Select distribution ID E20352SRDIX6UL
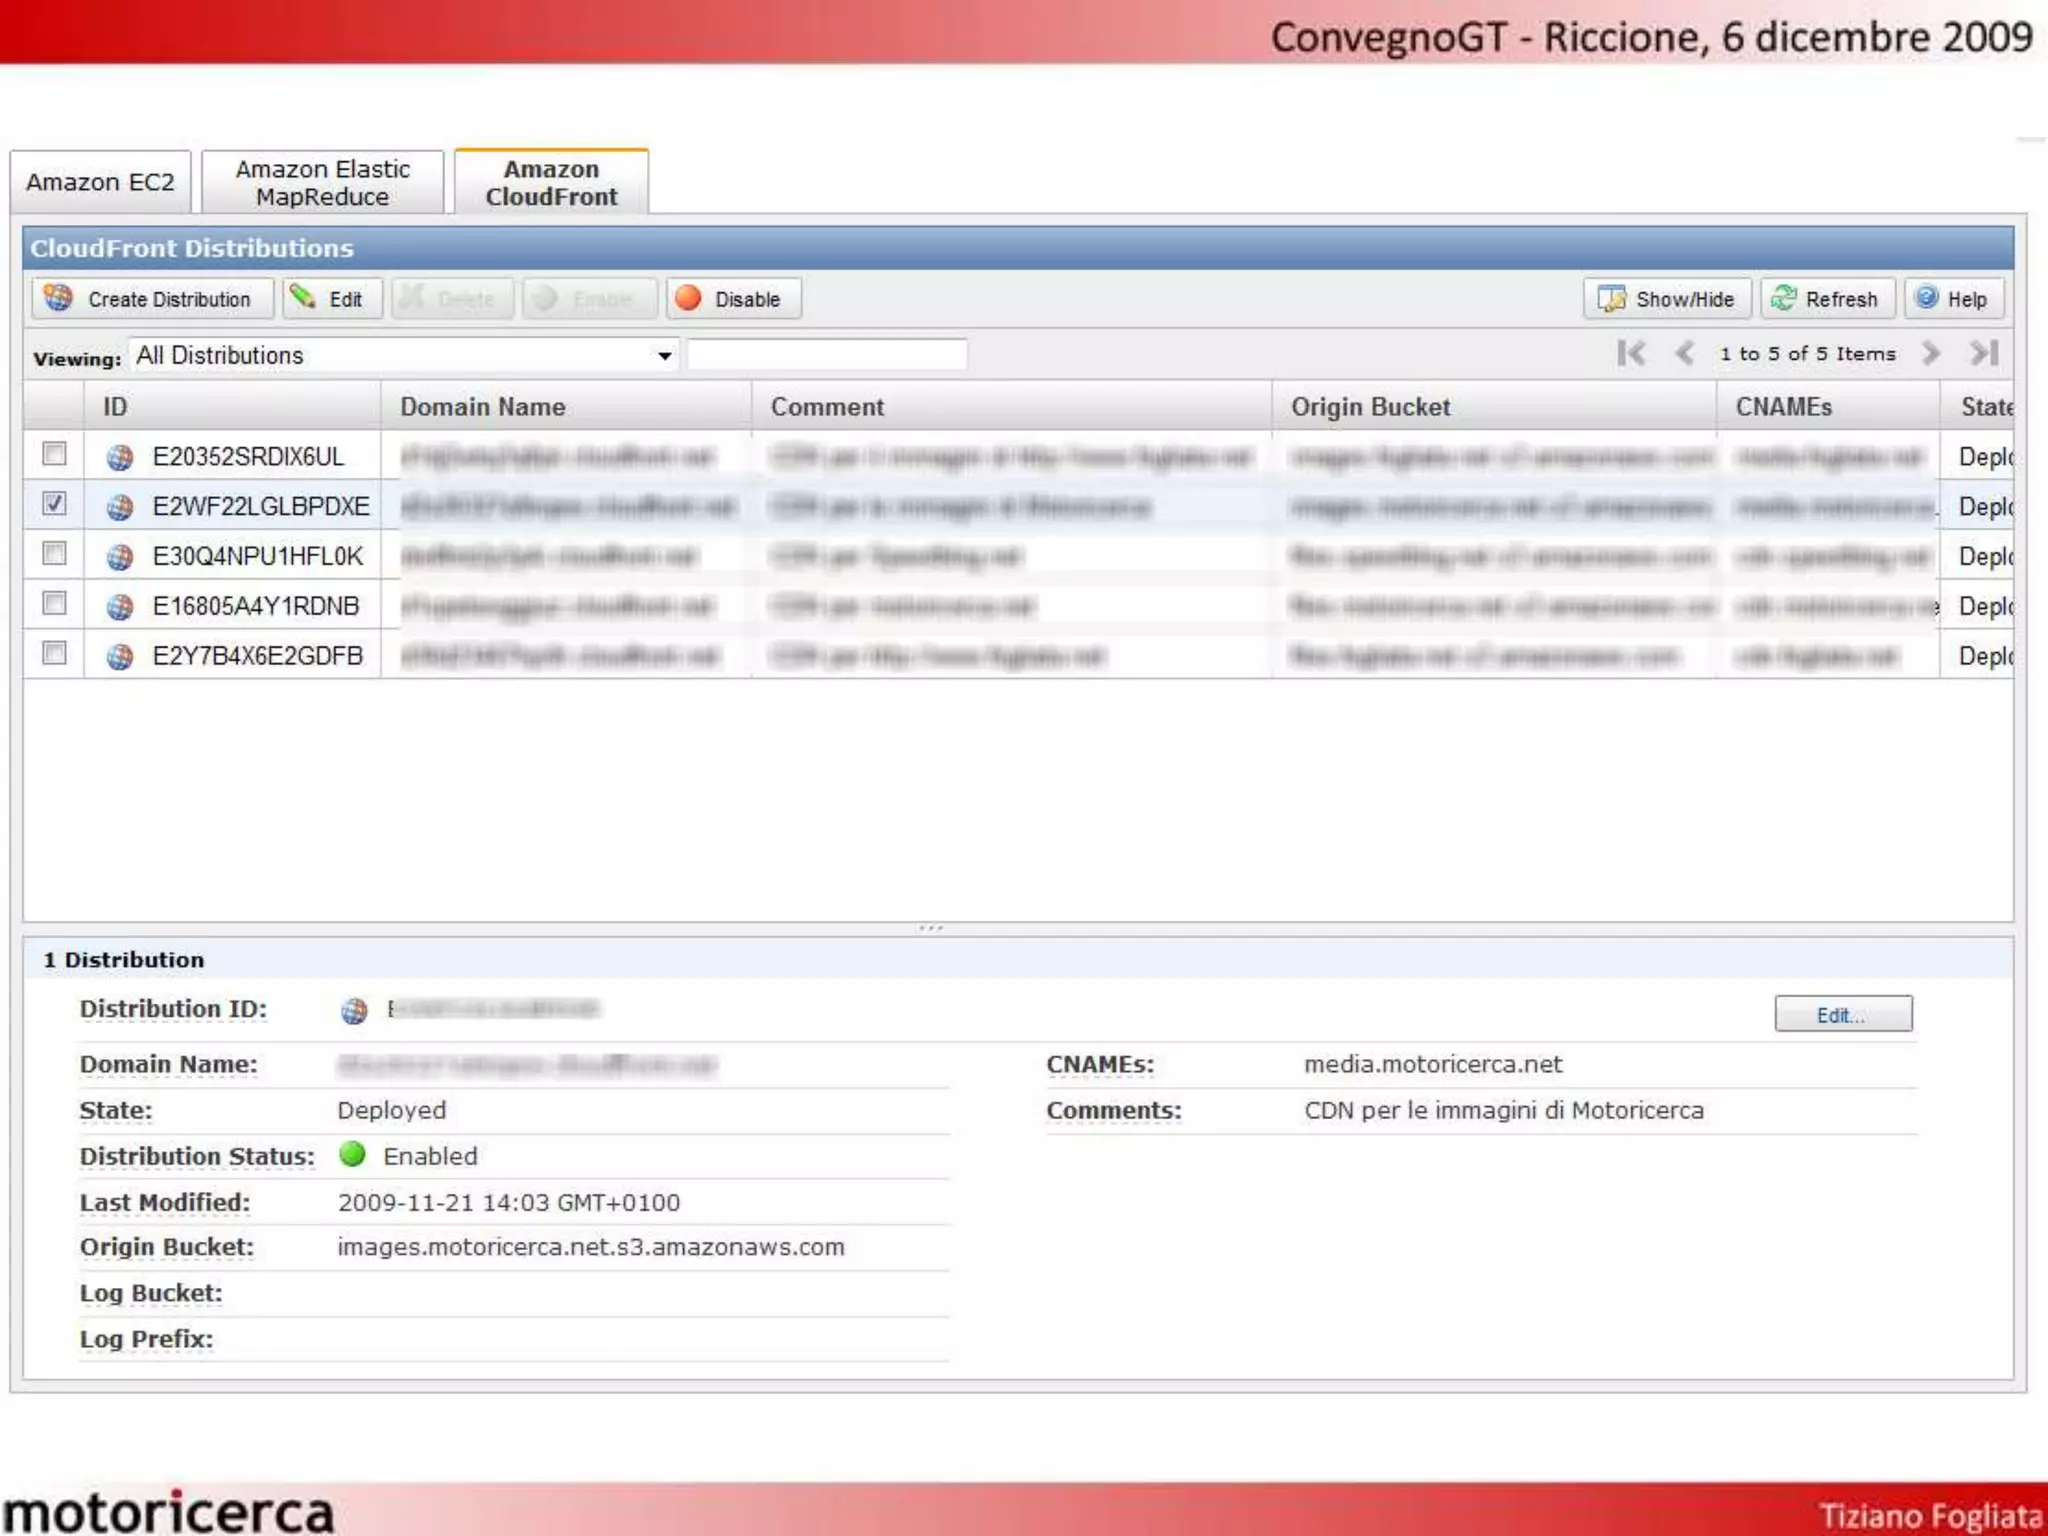 click(248, 457)
